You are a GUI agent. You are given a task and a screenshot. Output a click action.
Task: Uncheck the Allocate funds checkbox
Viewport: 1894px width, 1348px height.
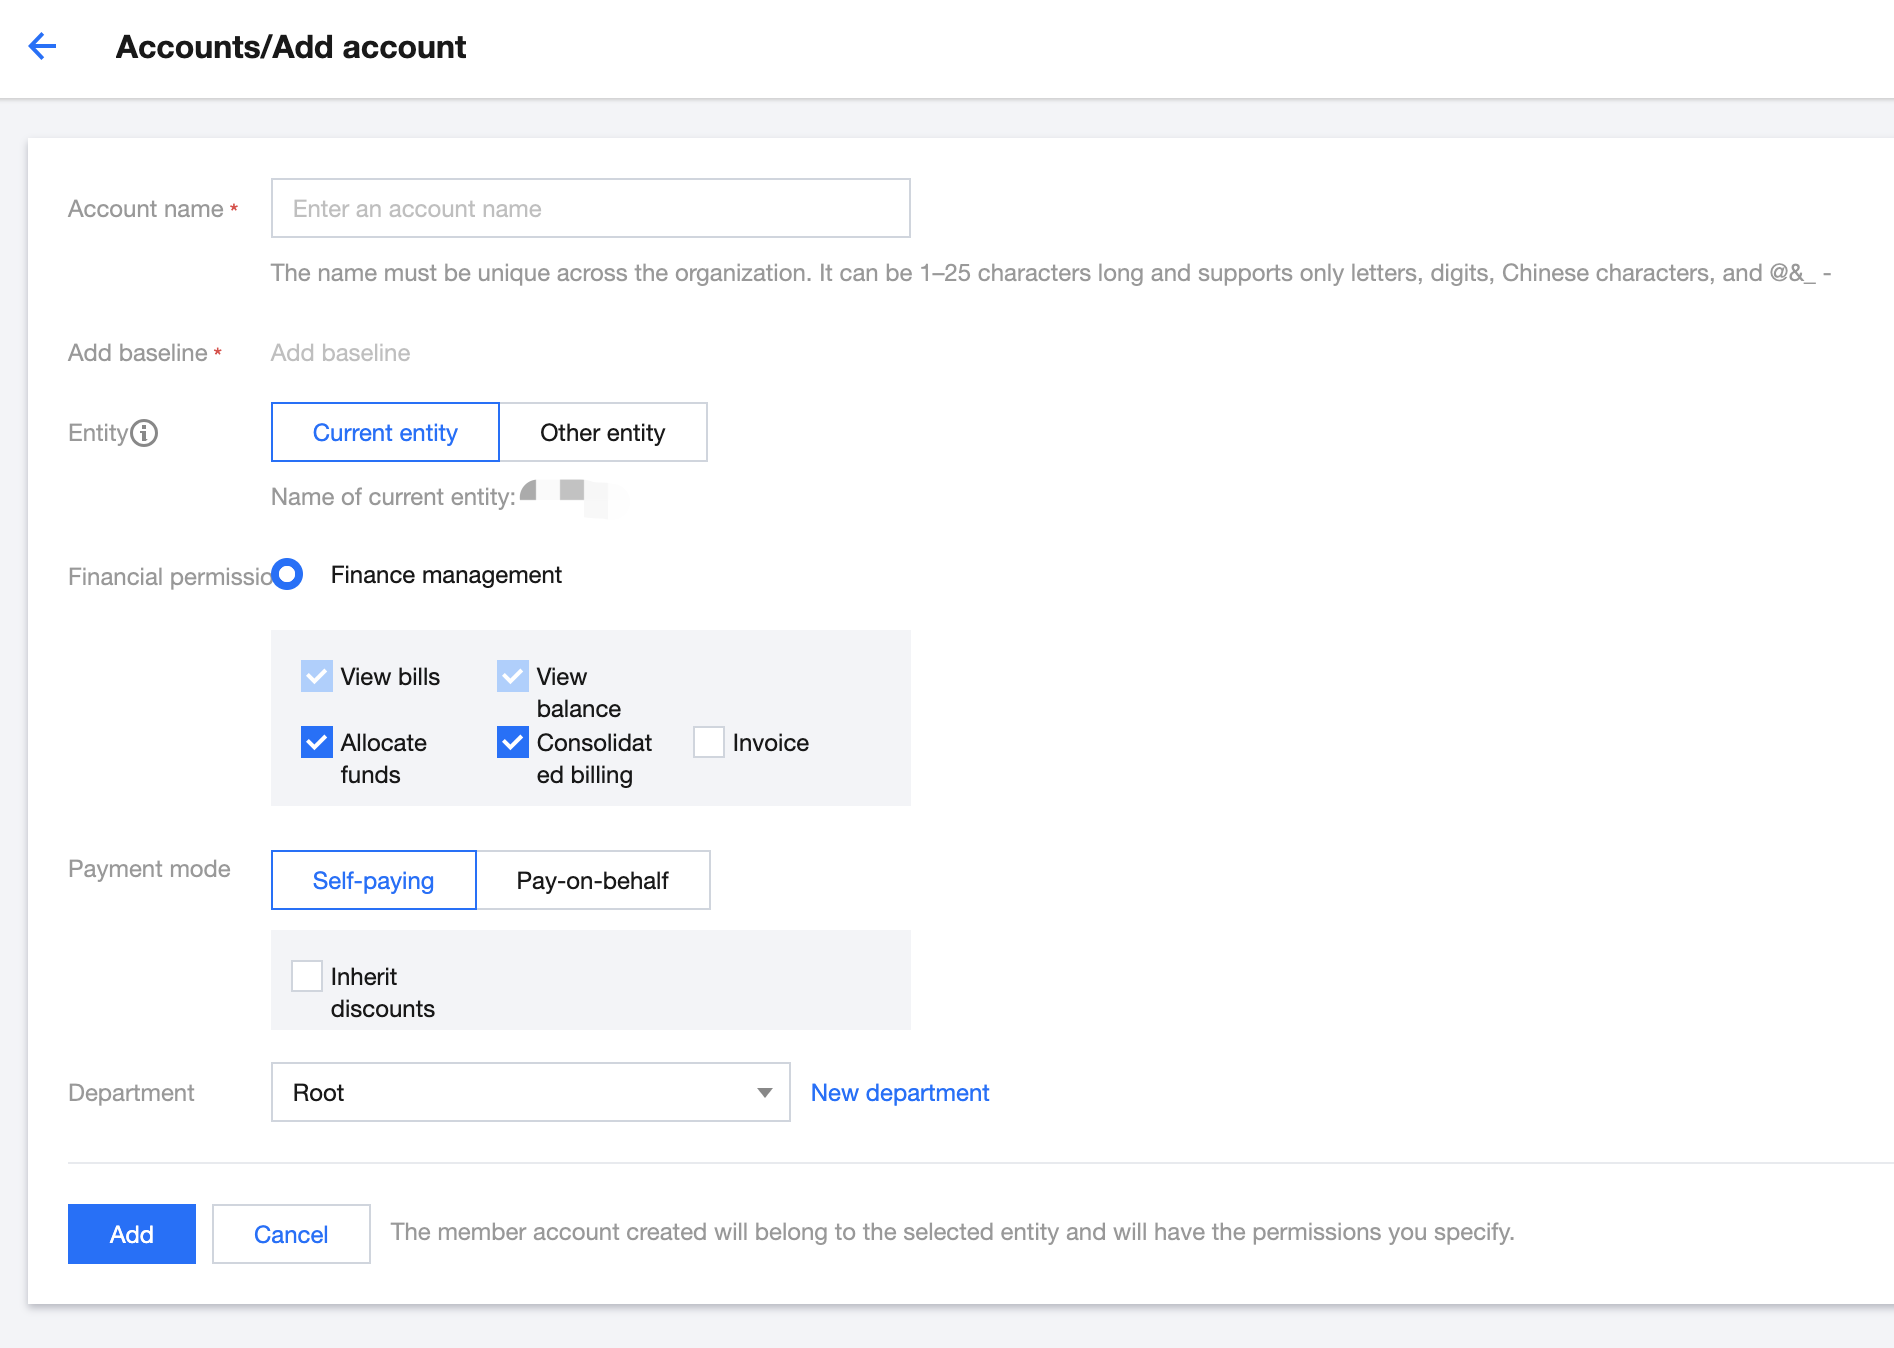(317, 742)
